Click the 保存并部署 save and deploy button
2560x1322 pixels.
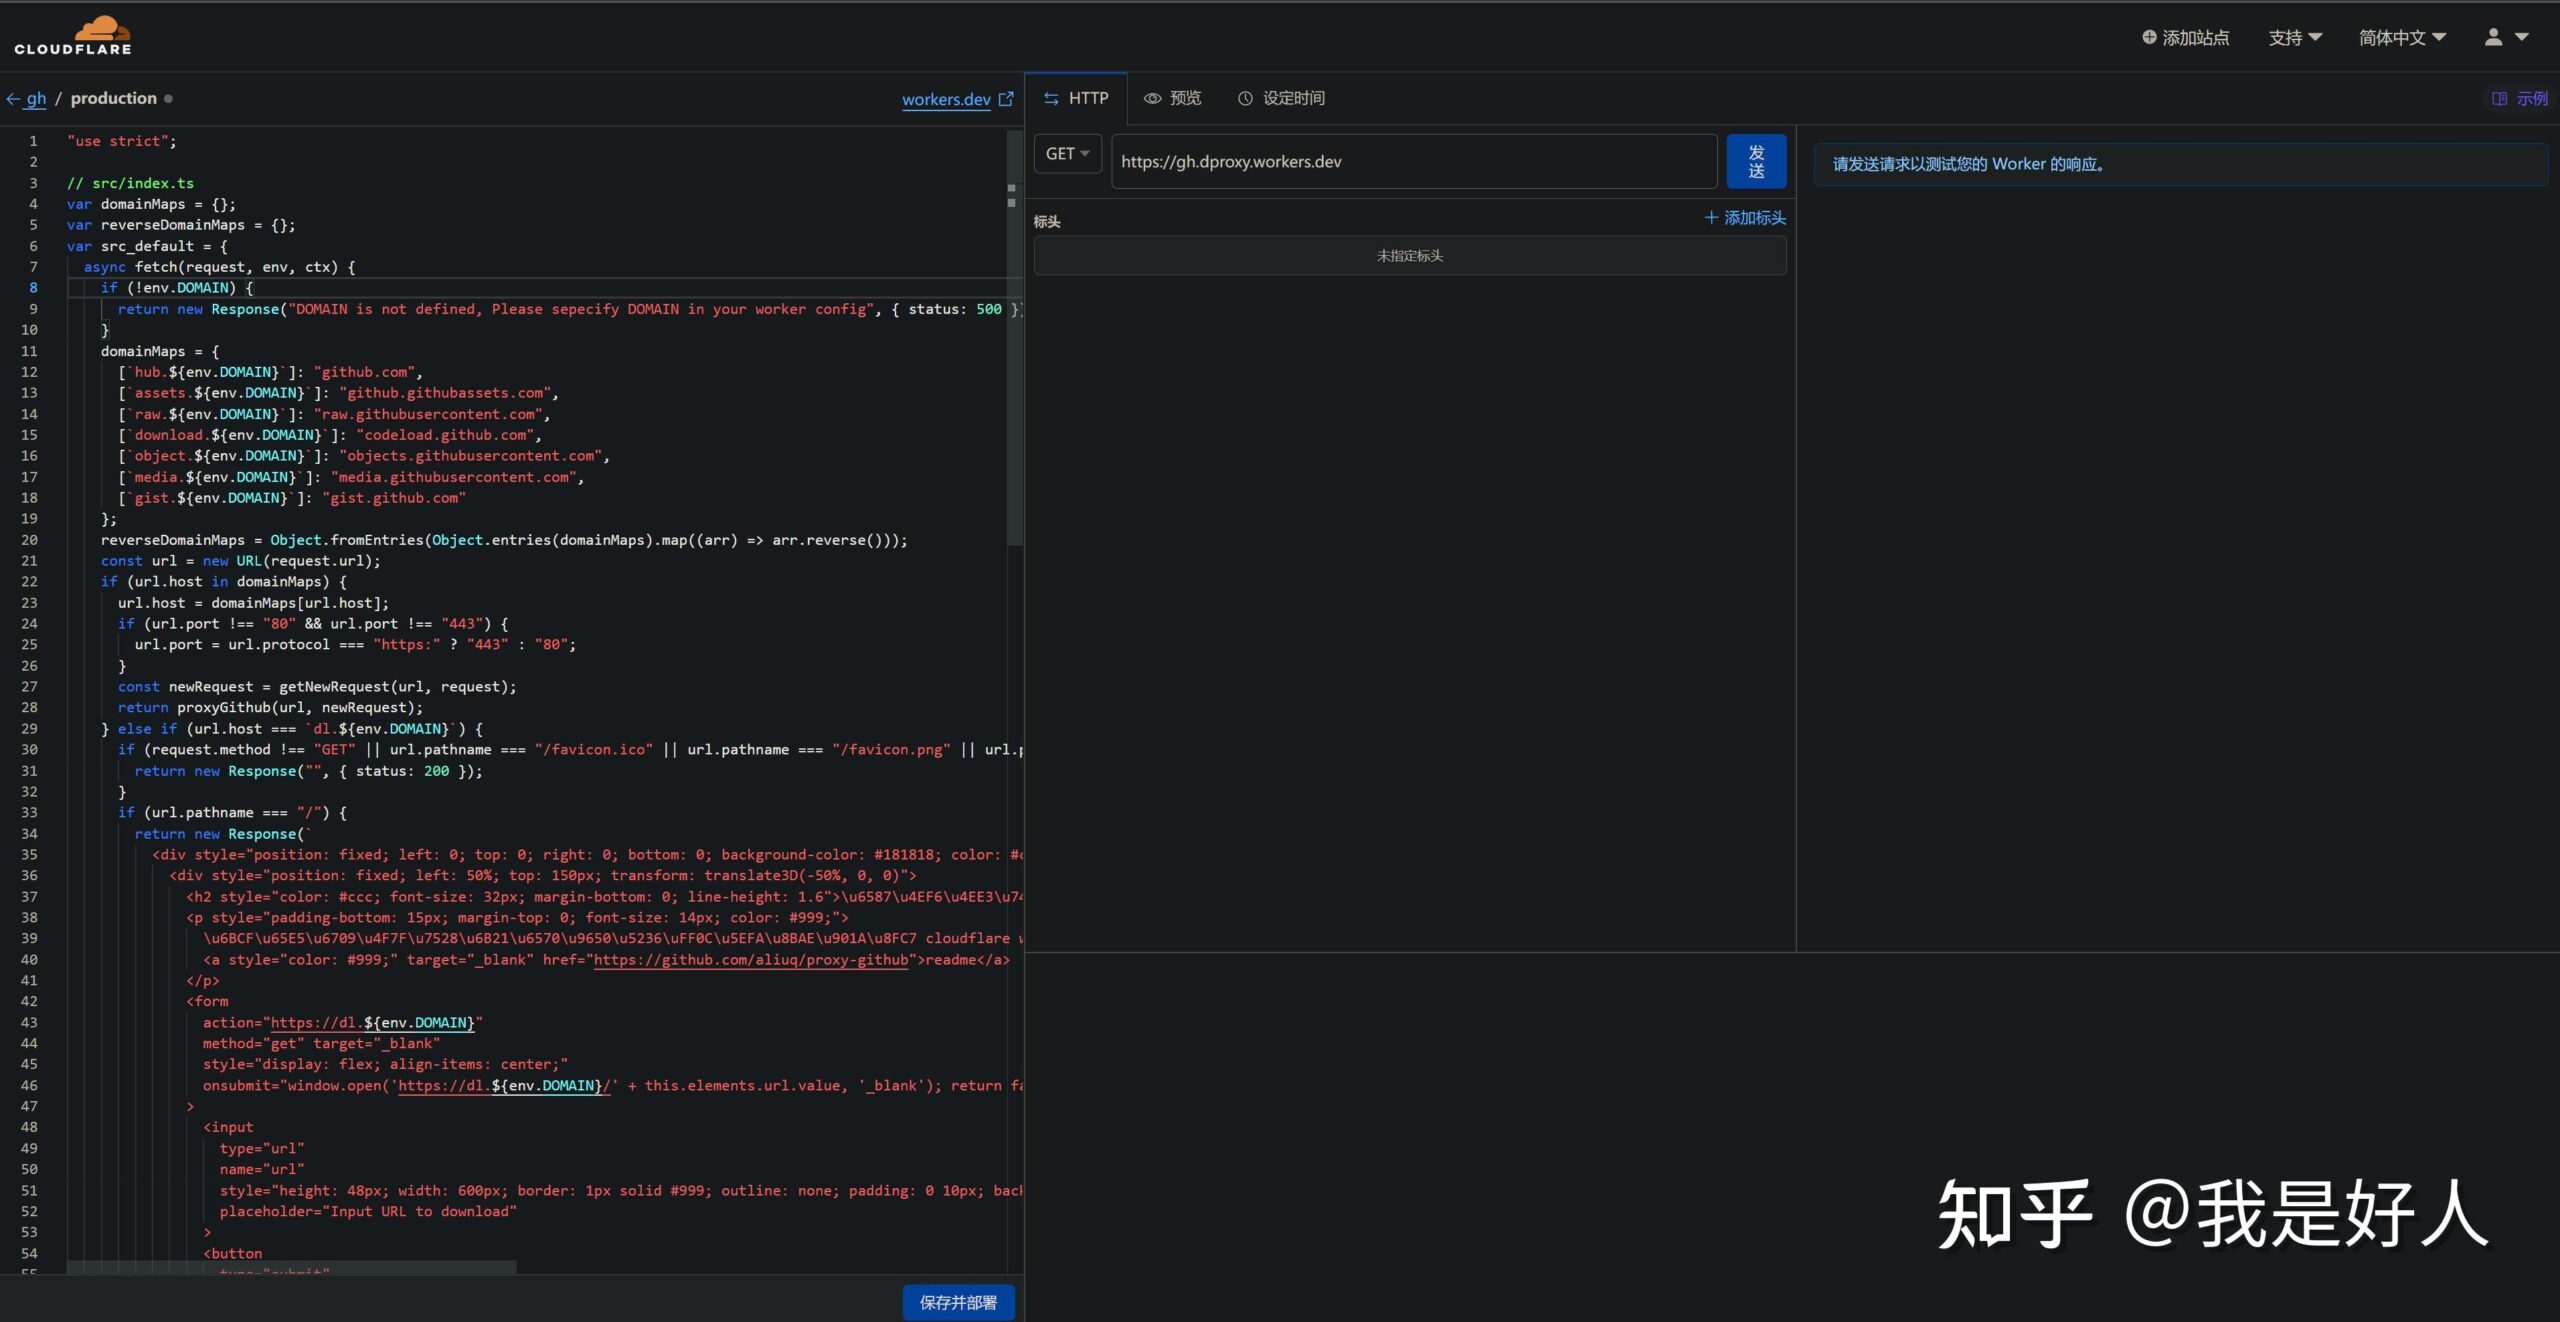pyautogui.click(x=958, y=1302)
